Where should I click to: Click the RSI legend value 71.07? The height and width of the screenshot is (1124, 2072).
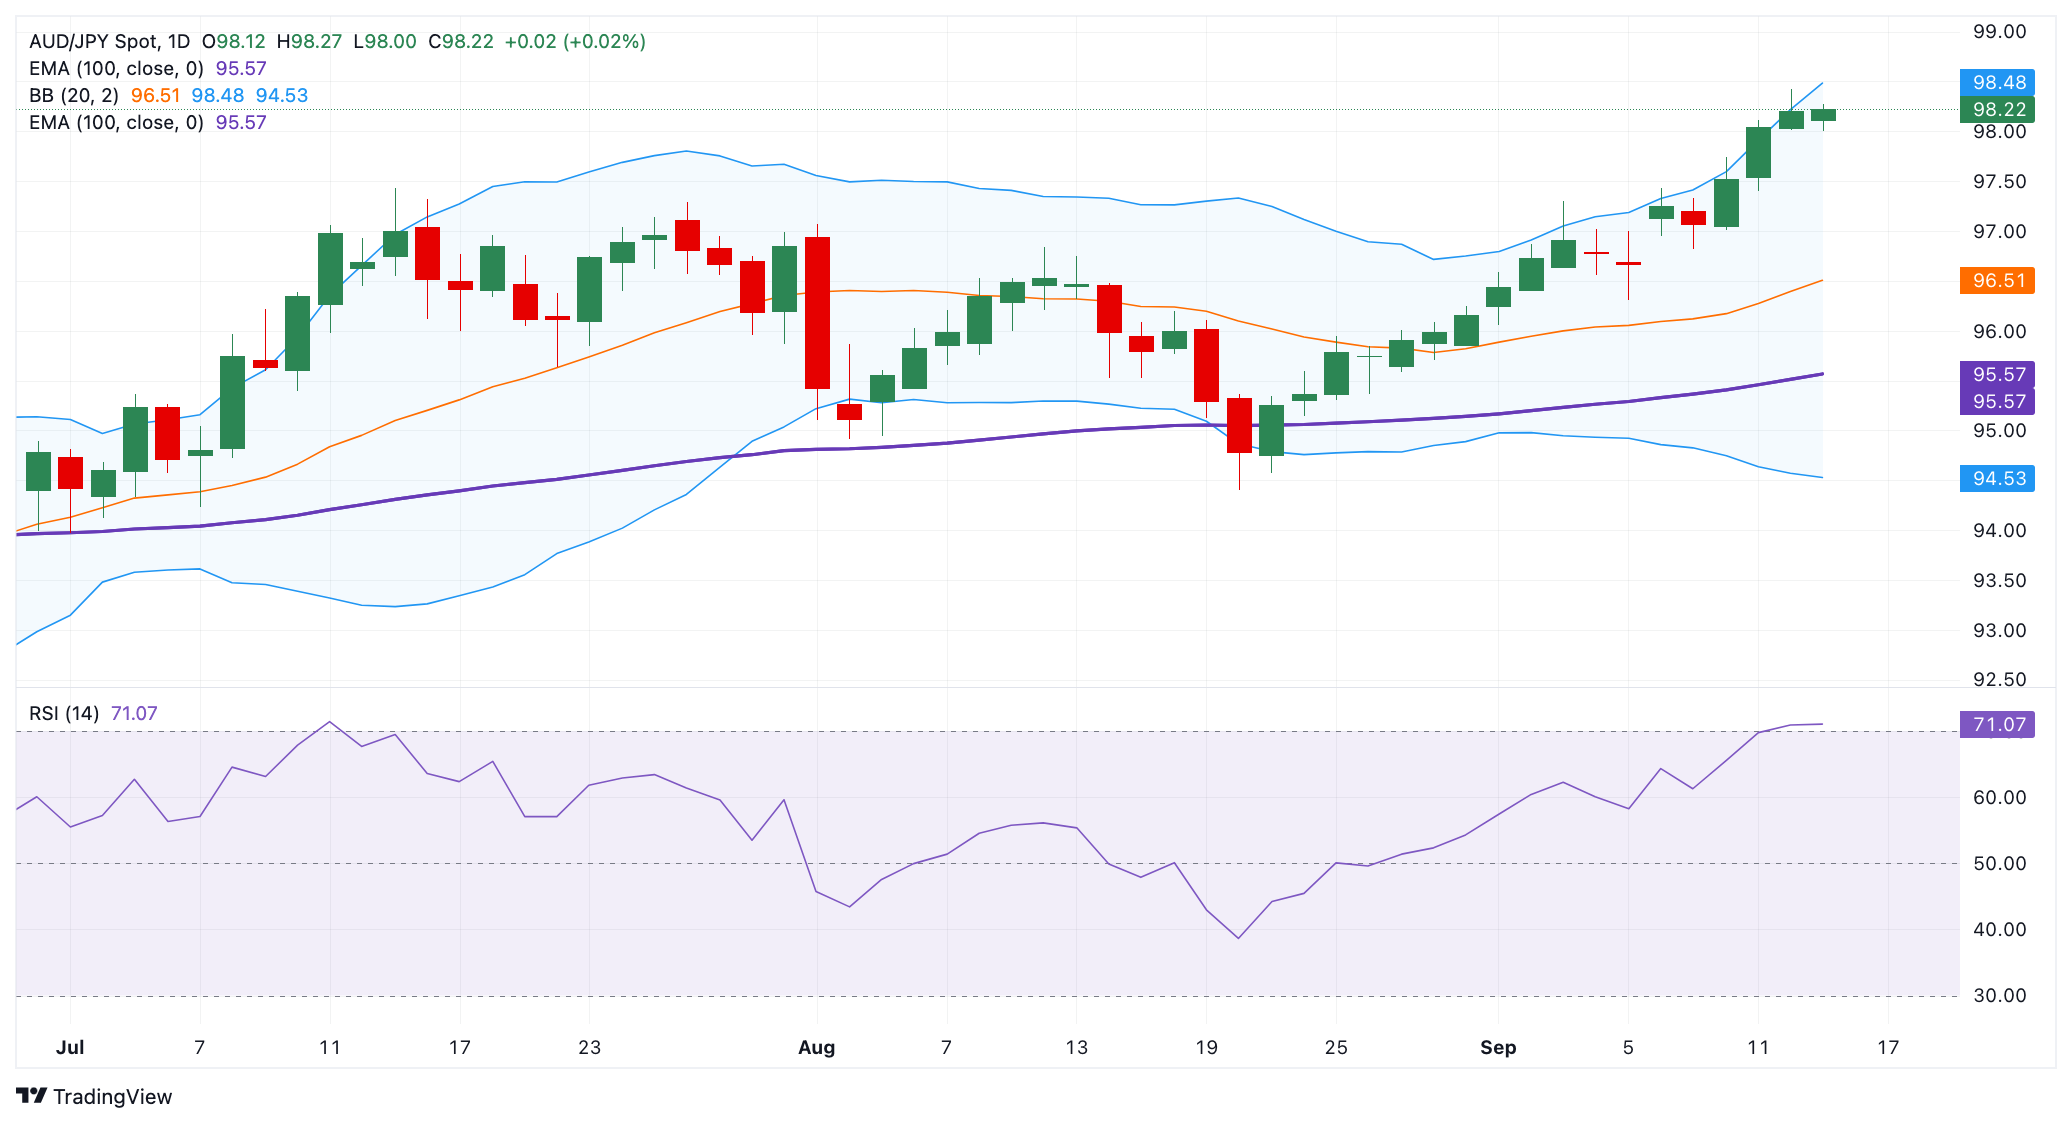tap(134, 714)
